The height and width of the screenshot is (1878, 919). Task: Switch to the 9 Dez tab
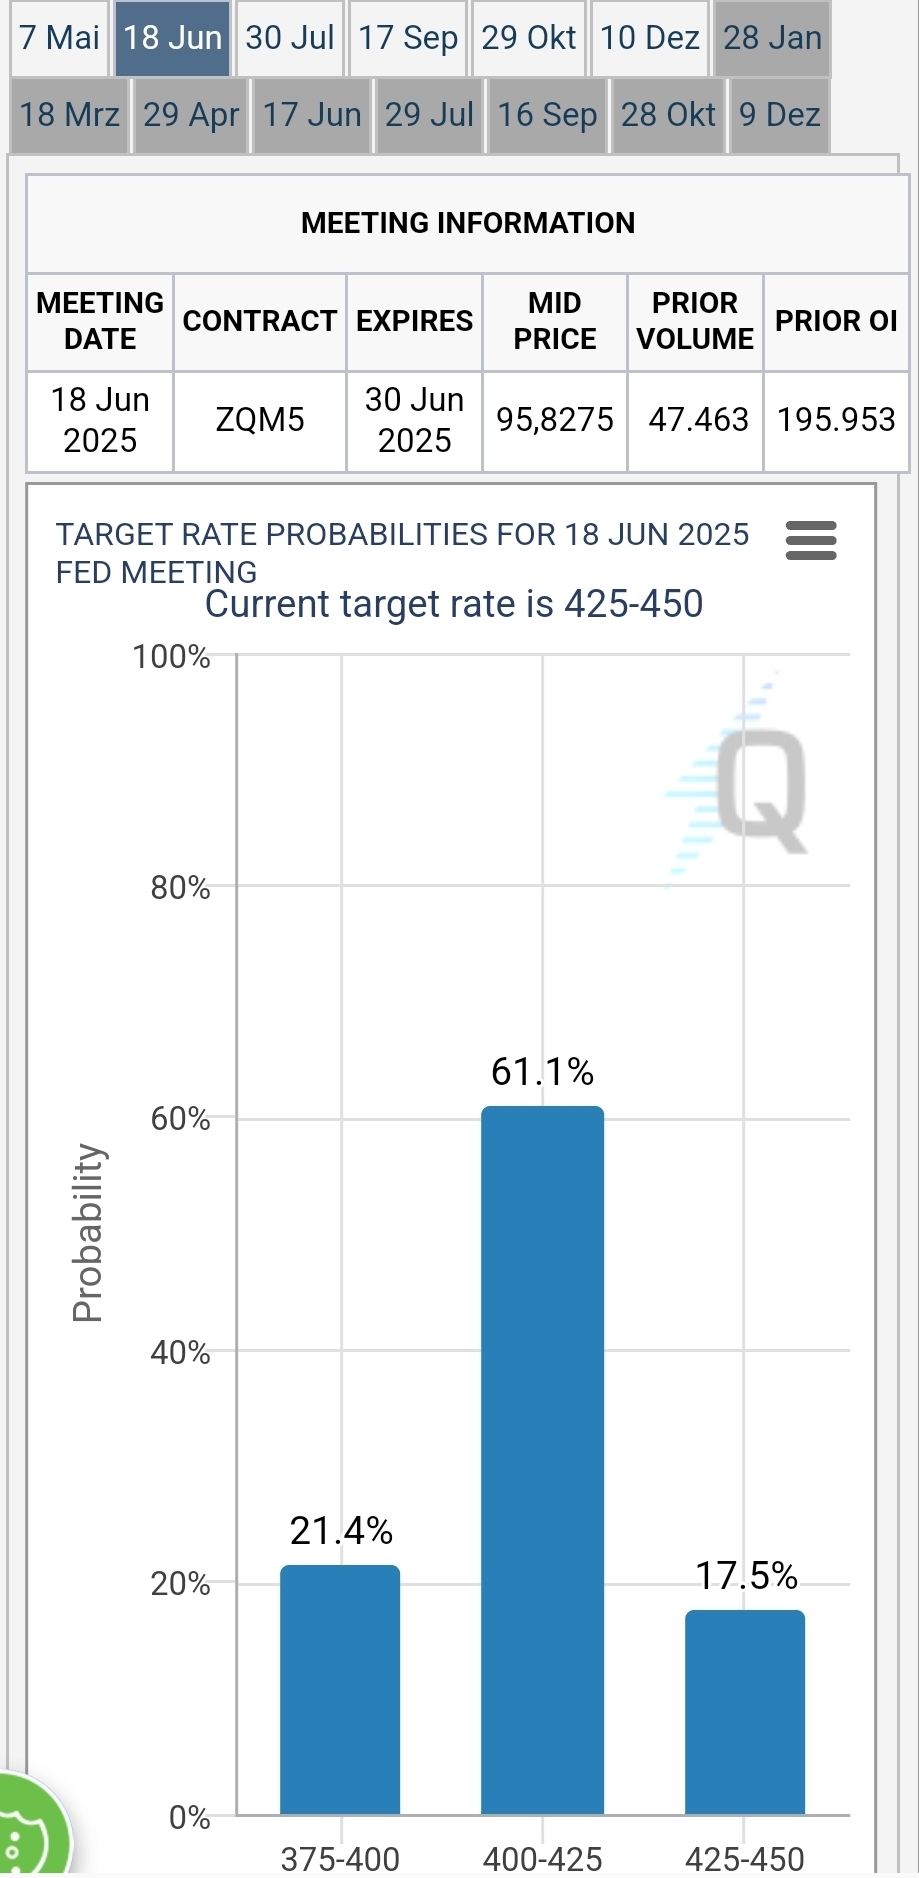tap(780, 115)
